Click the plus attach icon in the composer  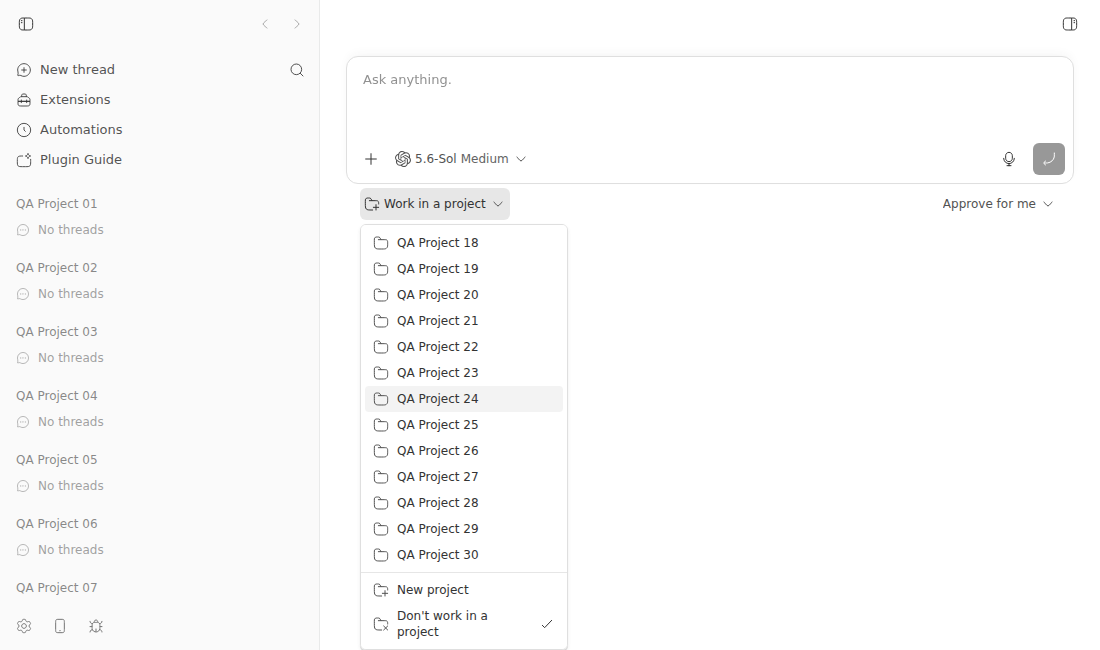(370, 159)
